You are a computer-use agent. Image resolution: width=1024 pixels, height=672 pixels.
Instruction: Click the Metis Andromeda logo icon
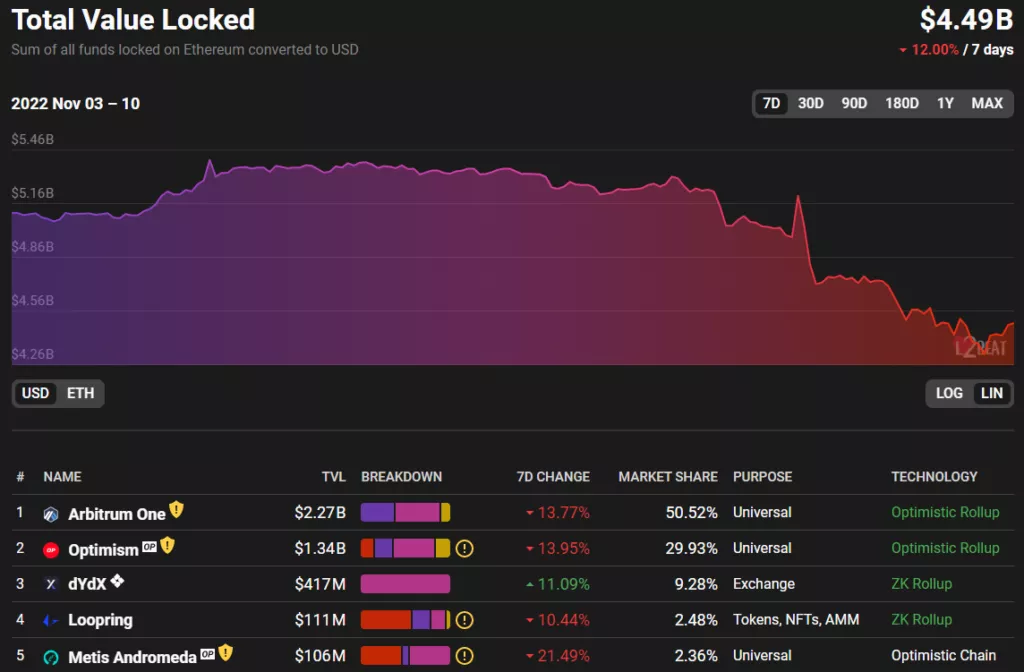tap(51, 657)
